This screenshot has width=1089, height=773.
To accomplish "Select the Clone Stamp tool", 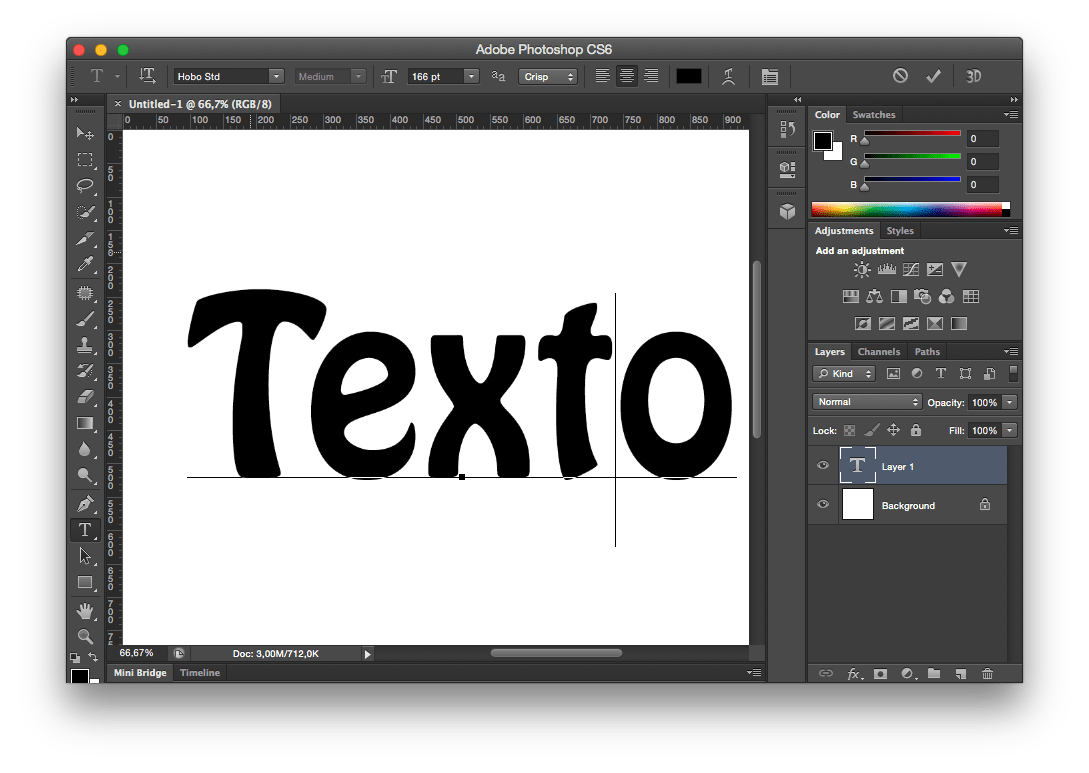I will click(x=85, y=344).
